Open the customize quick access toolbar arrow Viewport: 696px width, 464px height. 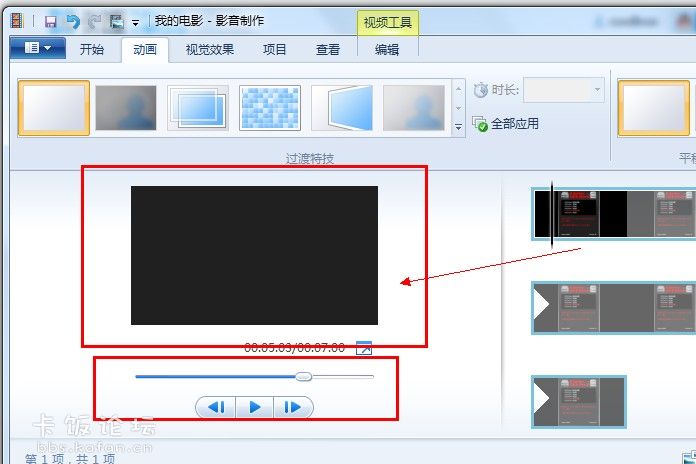[135, 22]
